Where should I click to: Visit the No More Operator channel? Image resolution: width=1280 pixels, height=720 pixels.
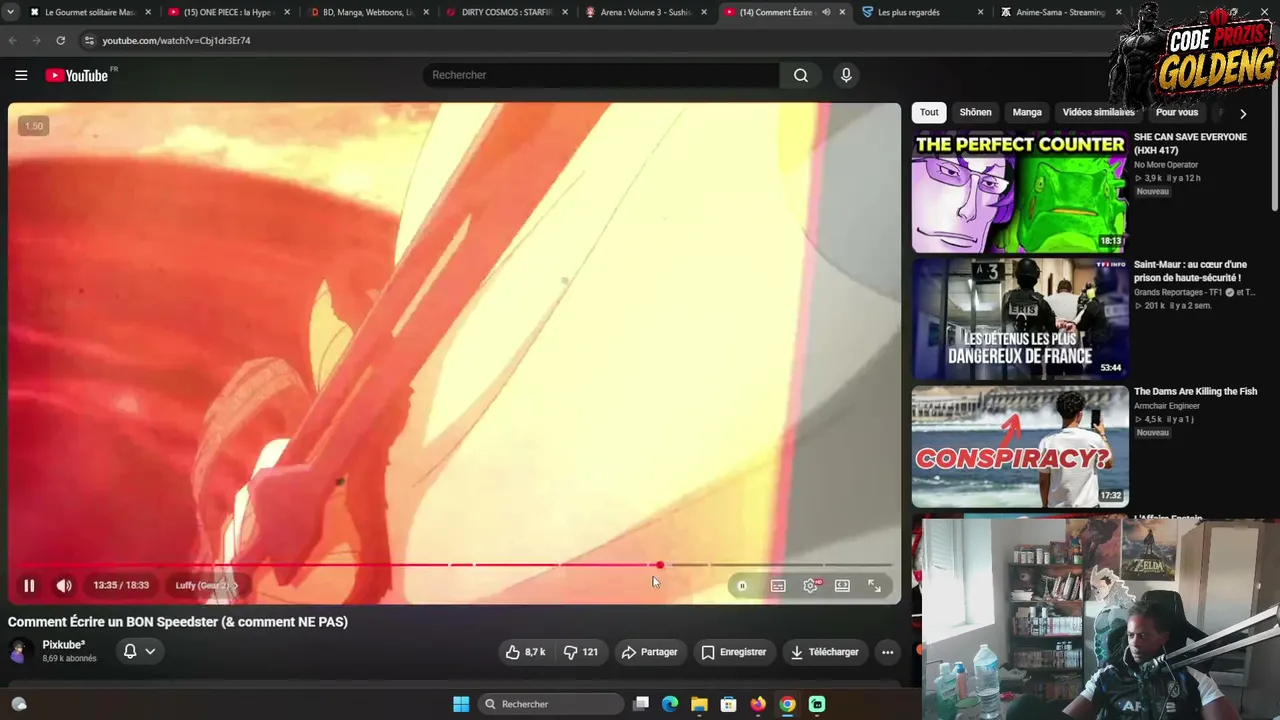[x=1166, y=165]
